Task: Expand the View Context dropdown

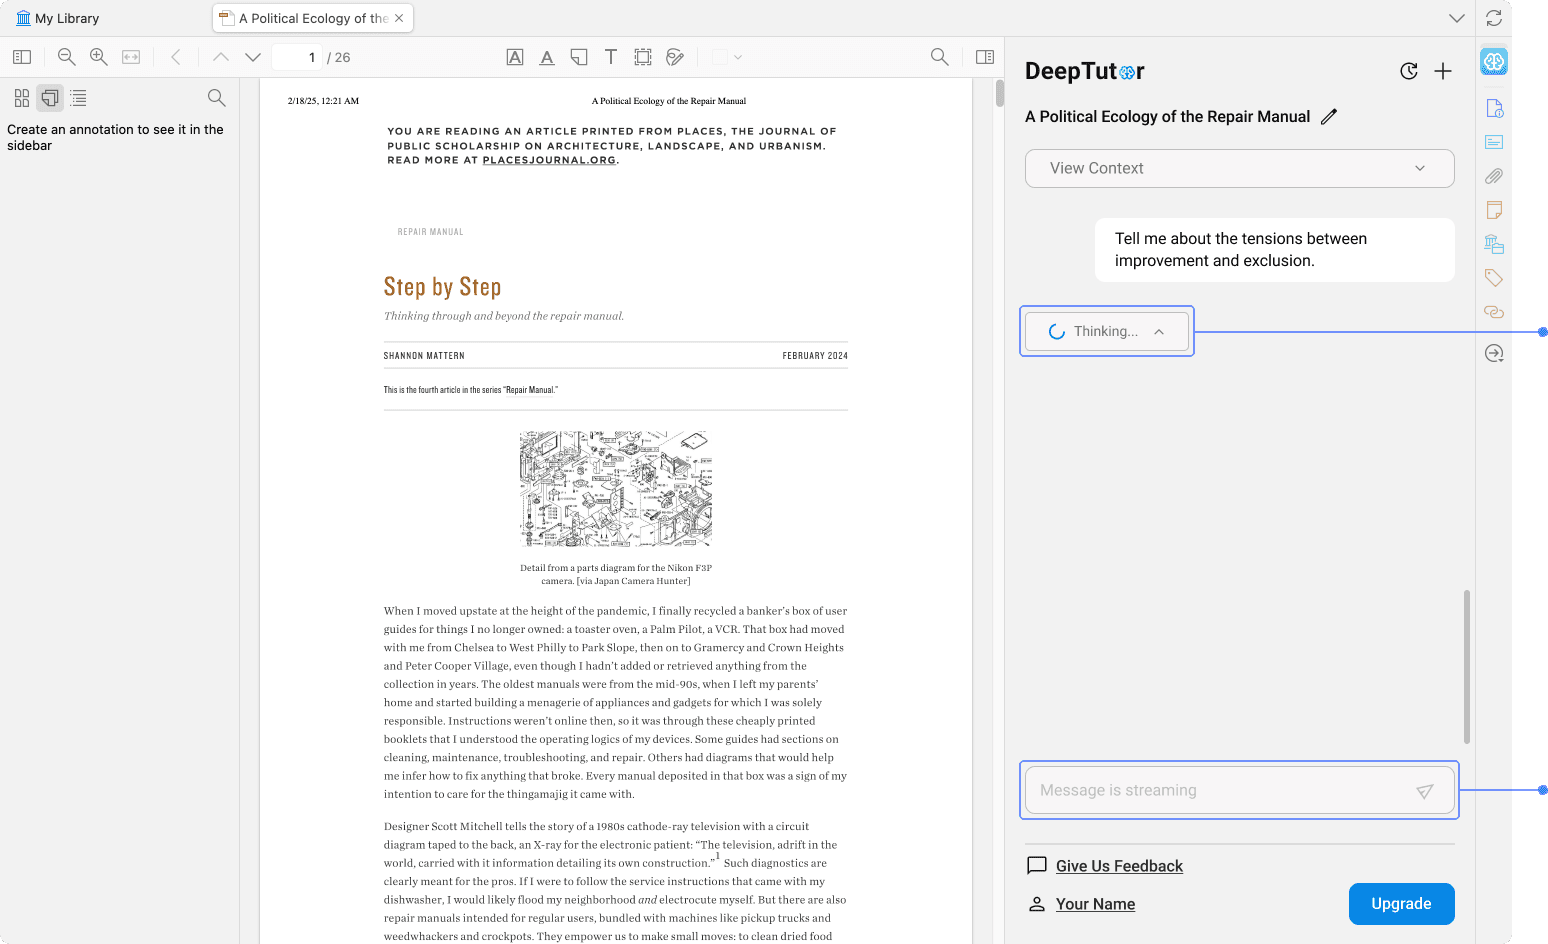Action: tap(1240, 168)
